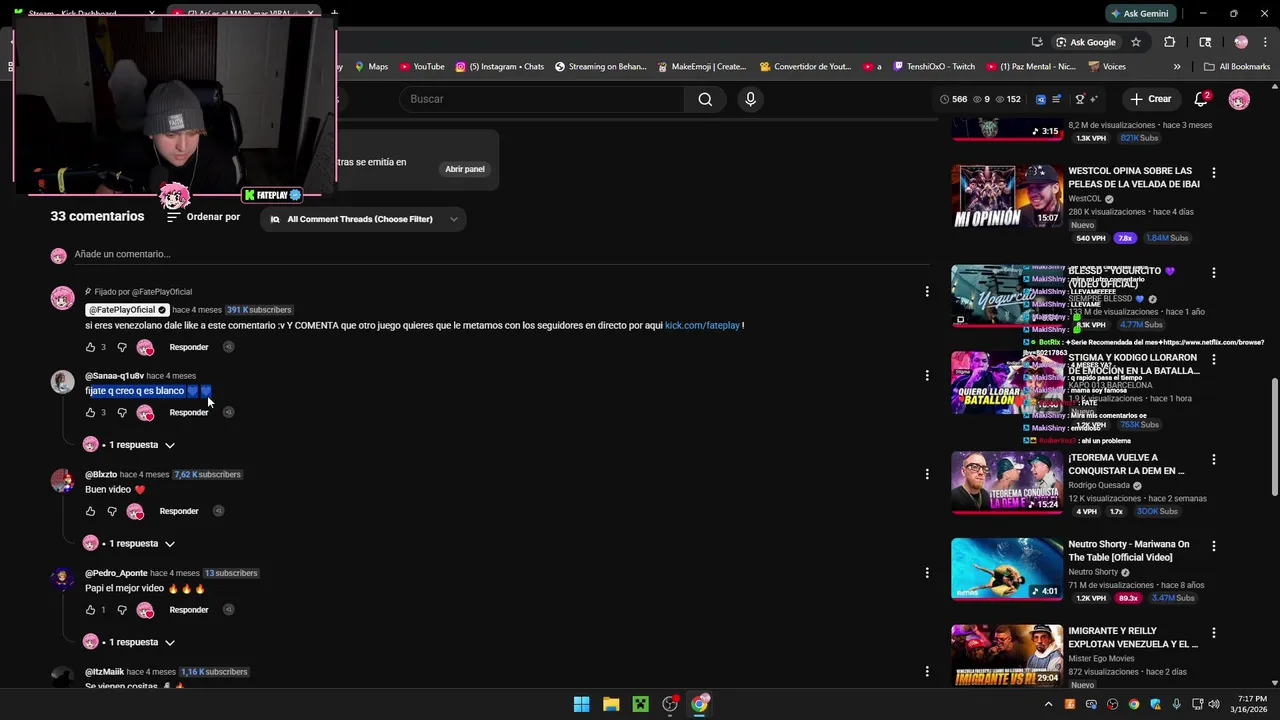Open the YouTube bookmark
Viewport: 1280px width, 720px height.
421,67
